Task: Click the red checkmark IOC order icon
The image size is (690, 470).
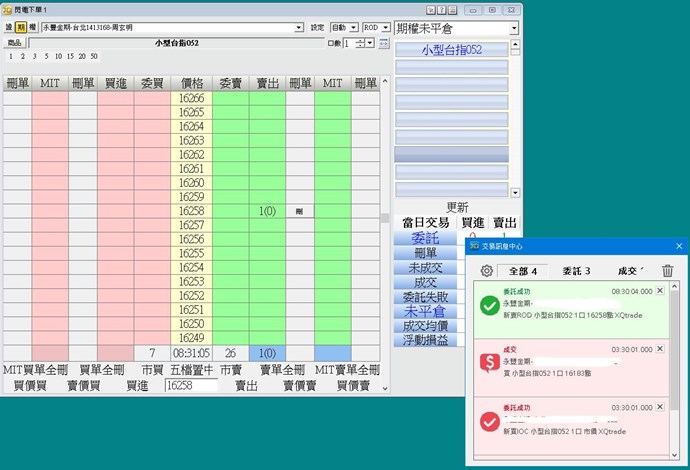Action: (490, 423)
